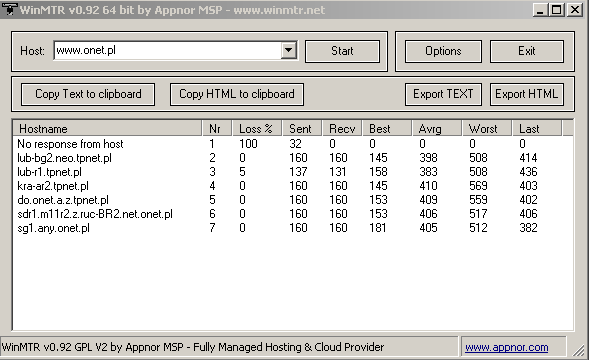Click Loss value 5 for lub-r1.tpnet.pl

(x=242, y=172)
